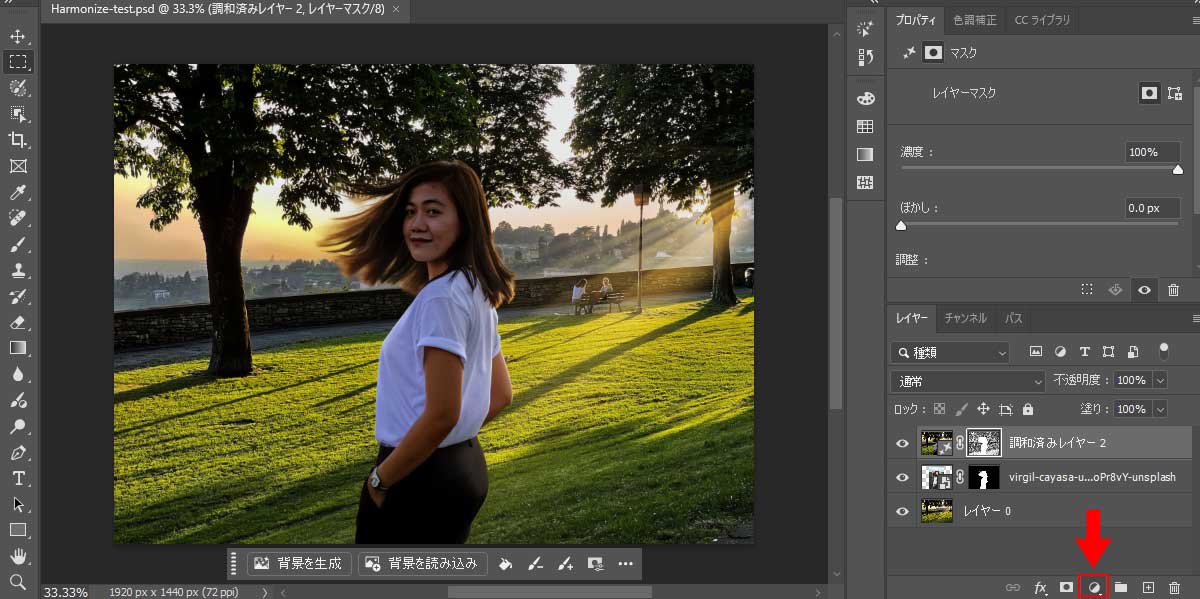Screen dimensions: 1200x599
Task: Toggle the layer filtering switch
Action: (1162, 351)
